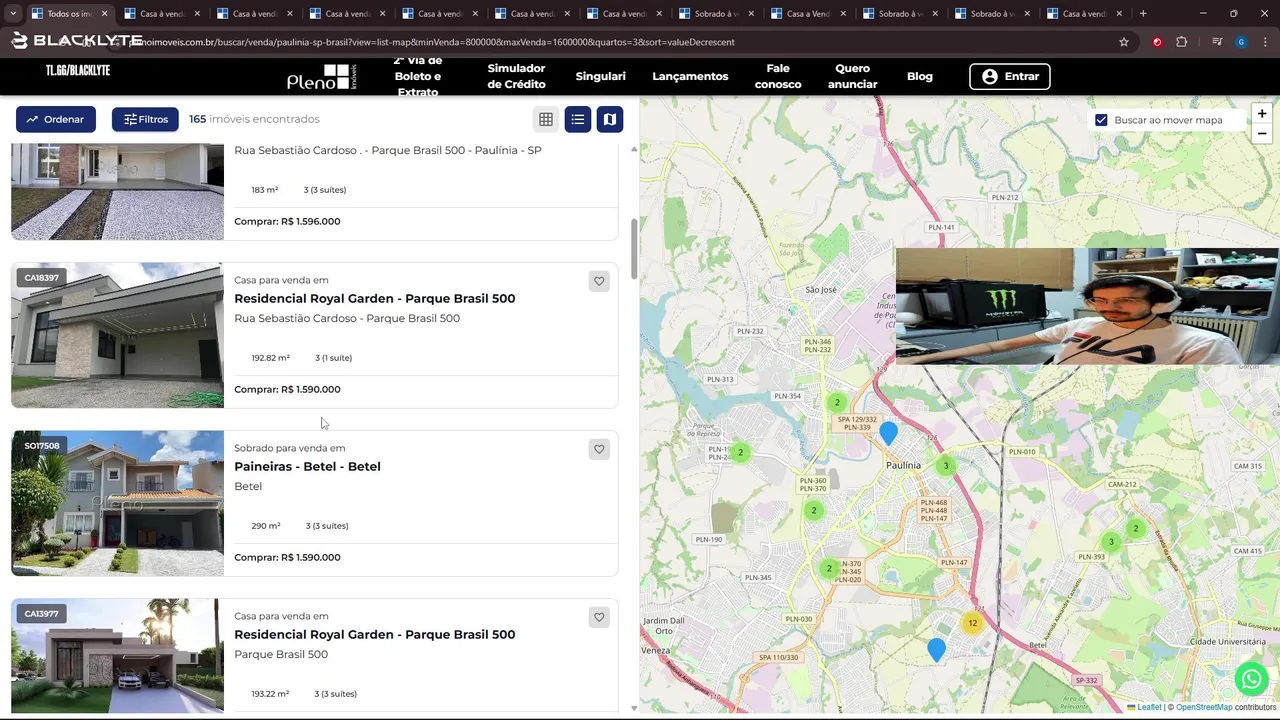The height and width of the screenshot is (720, 1280).
Task: Open the browser media control icon
Action: [1217, 42]
